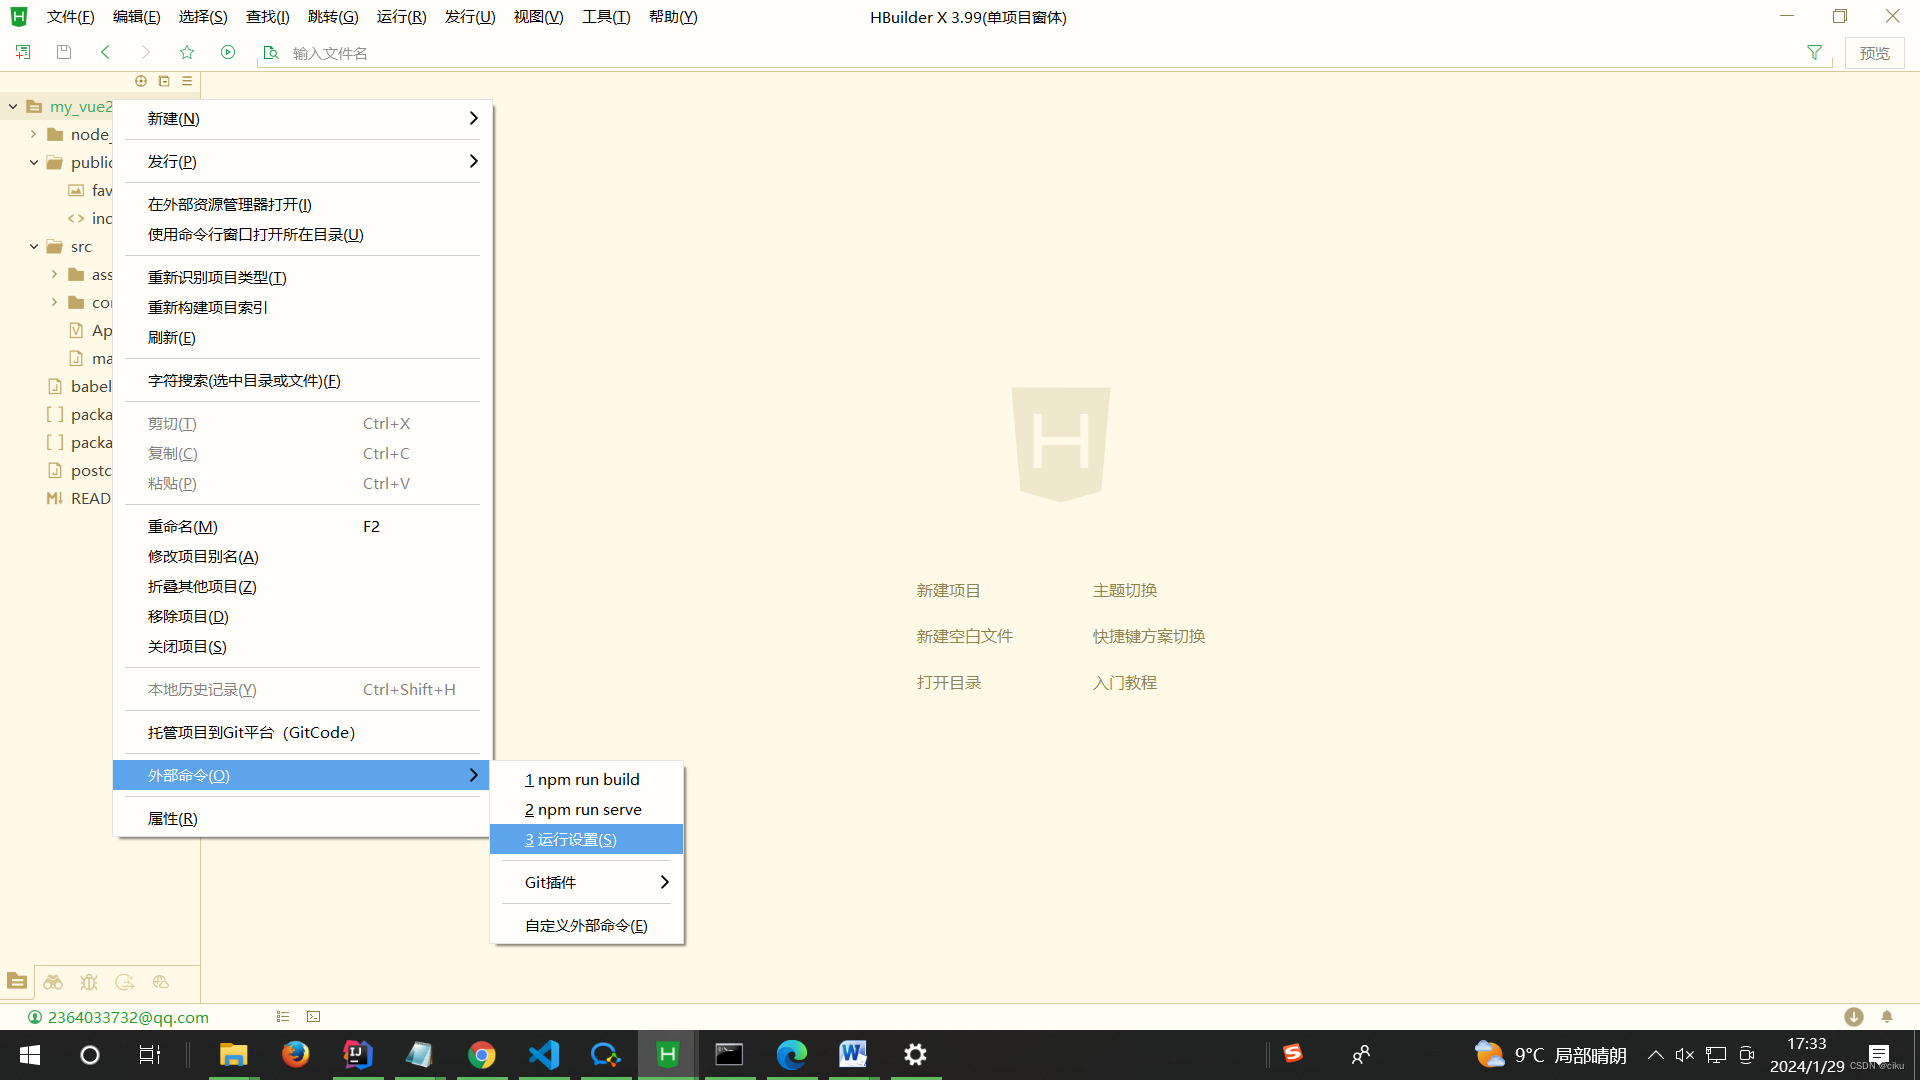Click '入门教程' link on welcome screen
This screenshot has width=1920, height=1080.
[x=1125, y=682]
